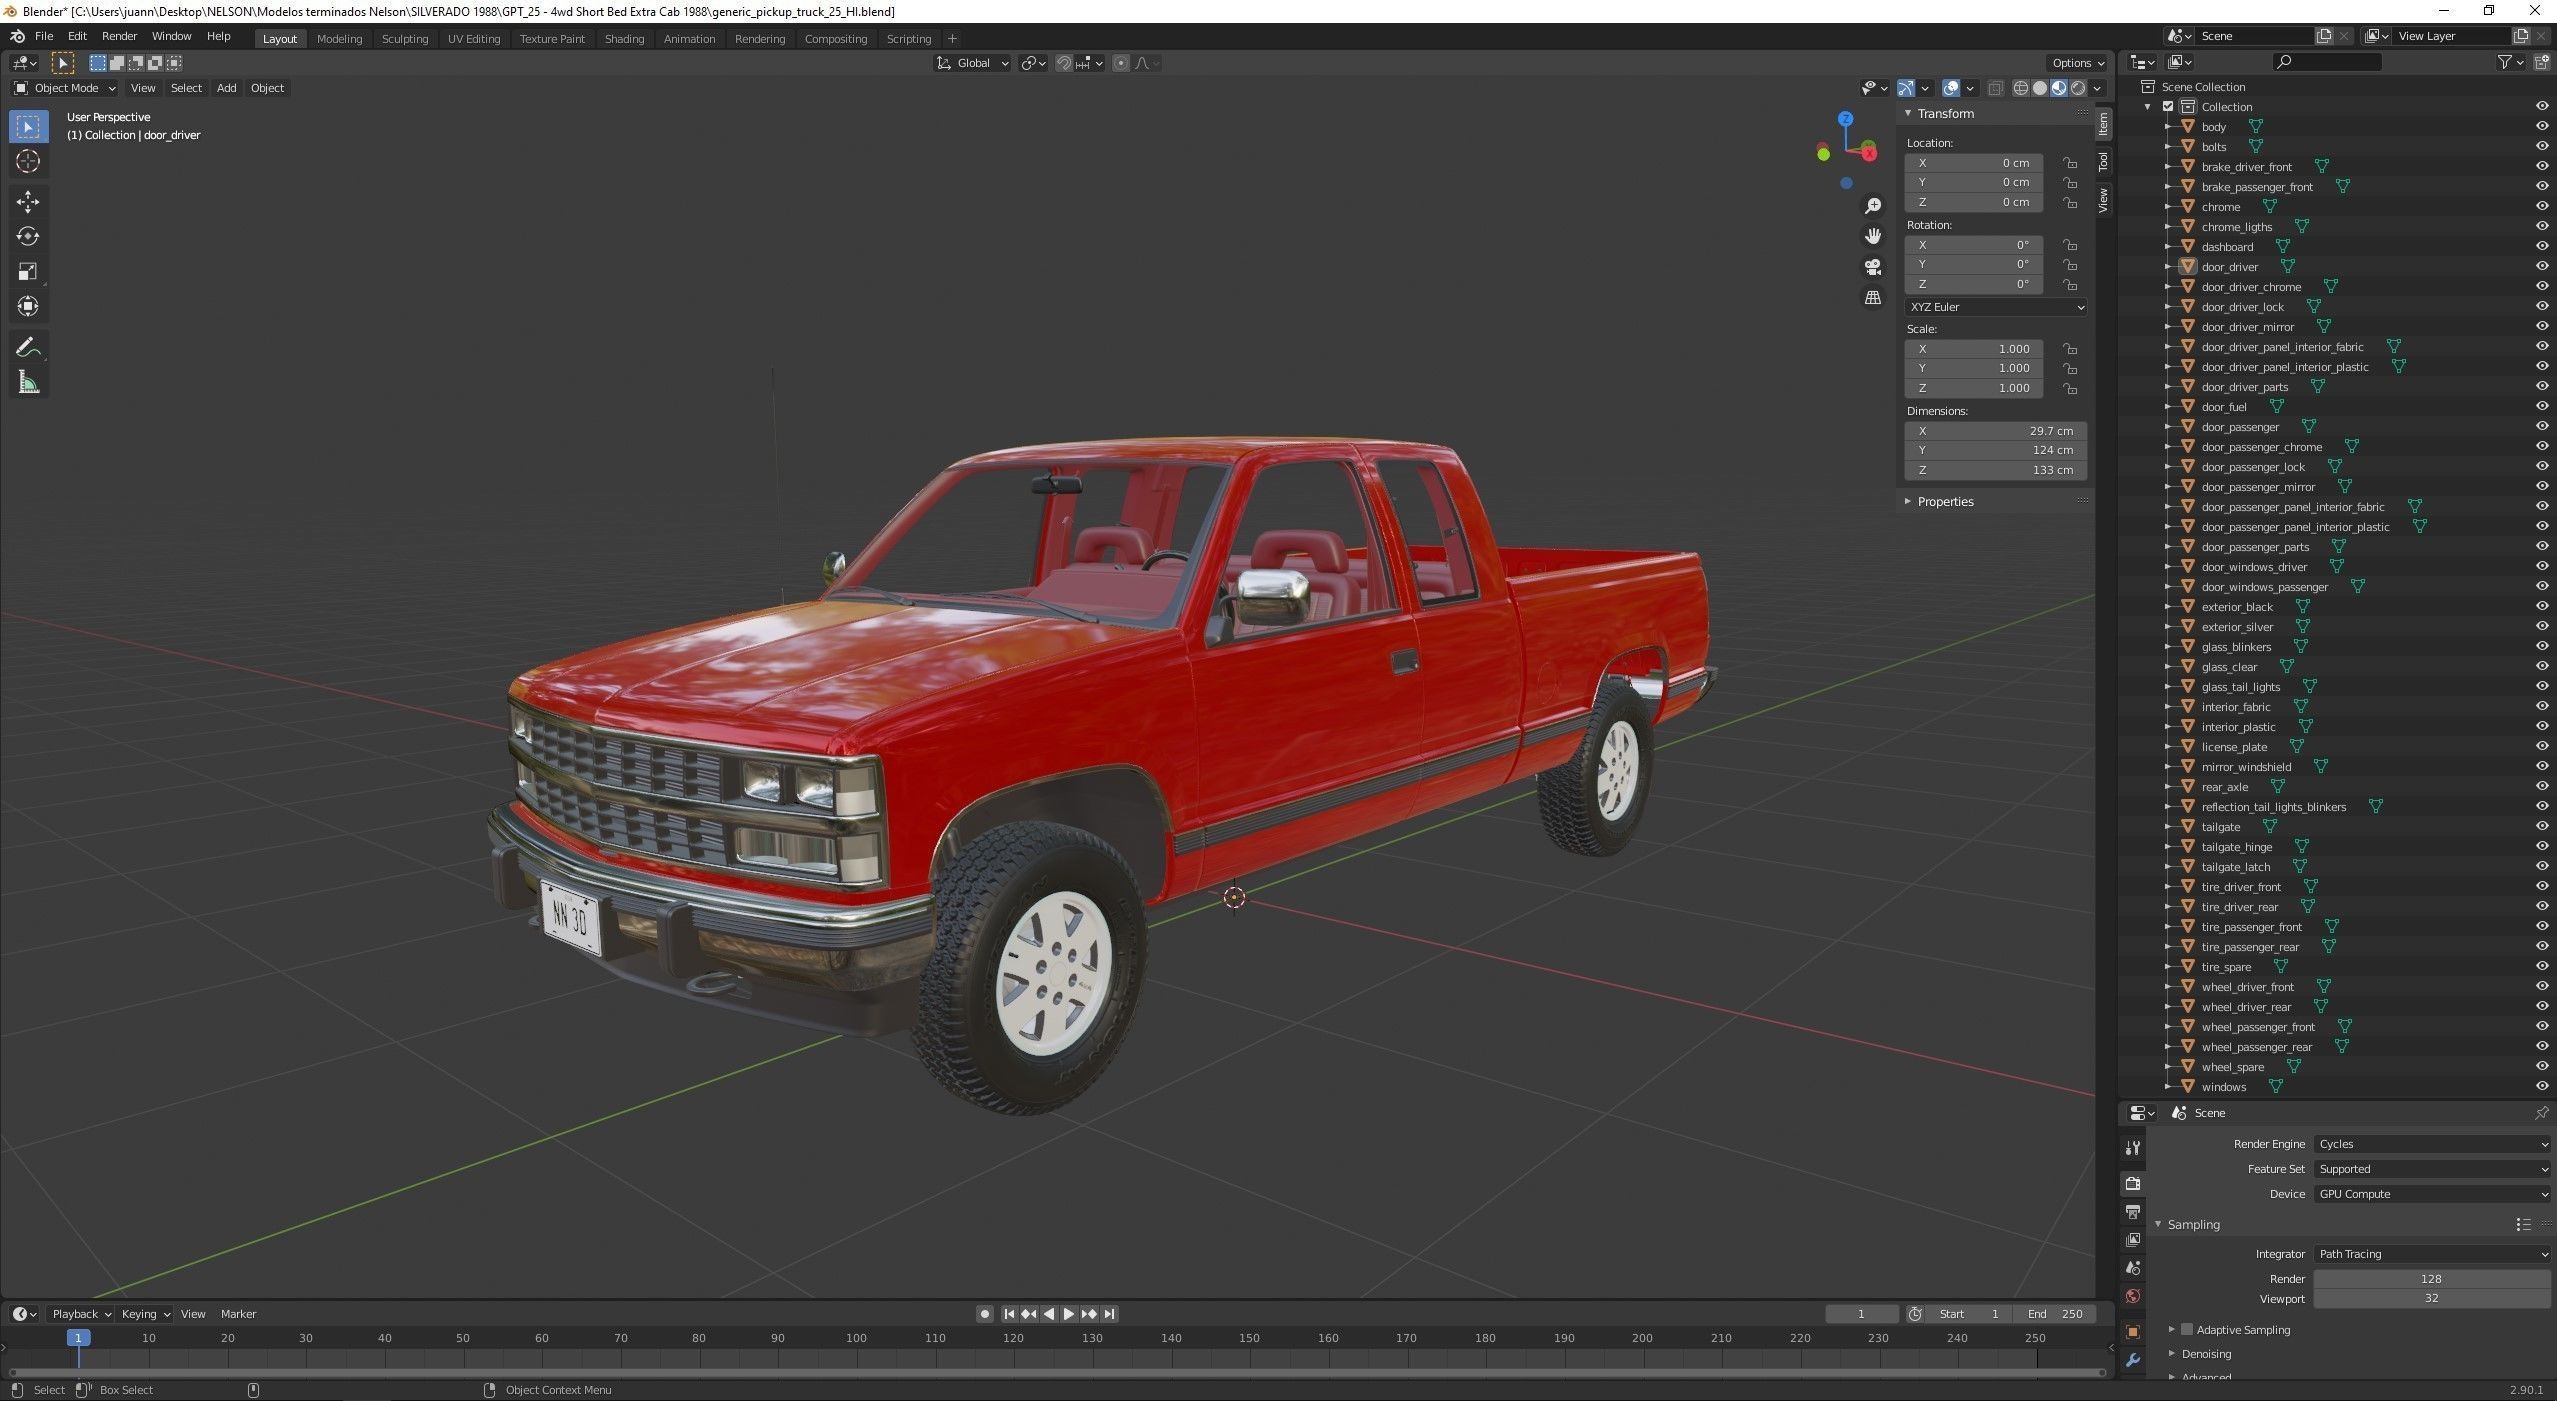Choose the Select Box tool
The height and width of the screenshot is (1401, 2557).
tap(28, 126)
